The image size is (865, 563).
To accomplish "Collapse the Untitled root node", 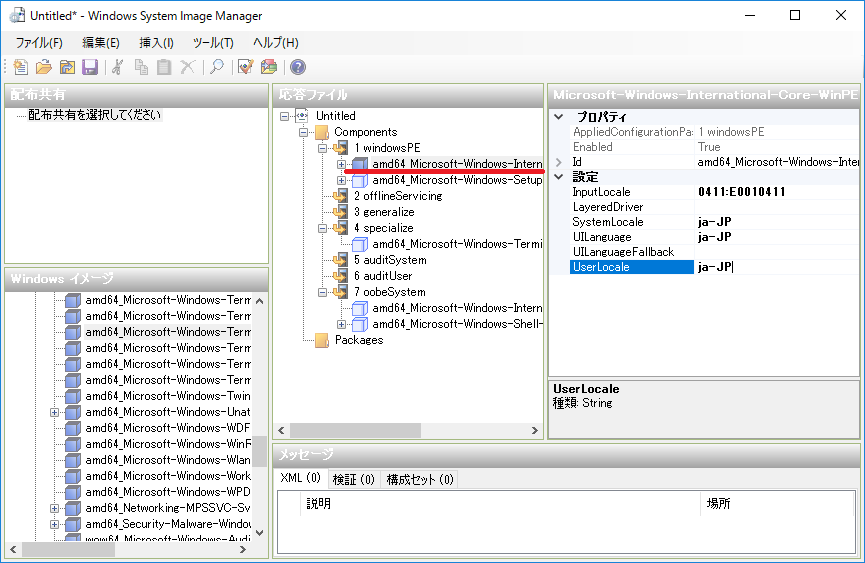I will (x=284, y=116).
